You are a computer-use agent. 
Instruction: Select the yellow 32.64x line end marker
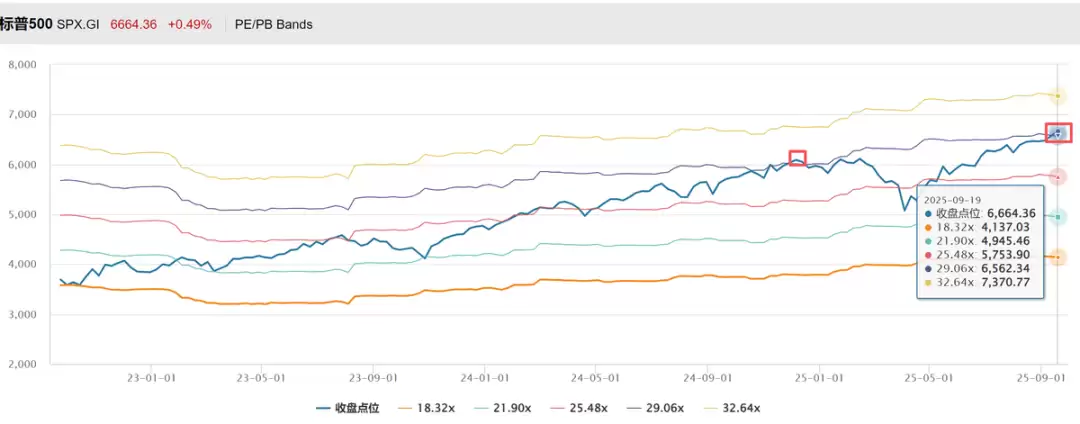click(1058, 96)
